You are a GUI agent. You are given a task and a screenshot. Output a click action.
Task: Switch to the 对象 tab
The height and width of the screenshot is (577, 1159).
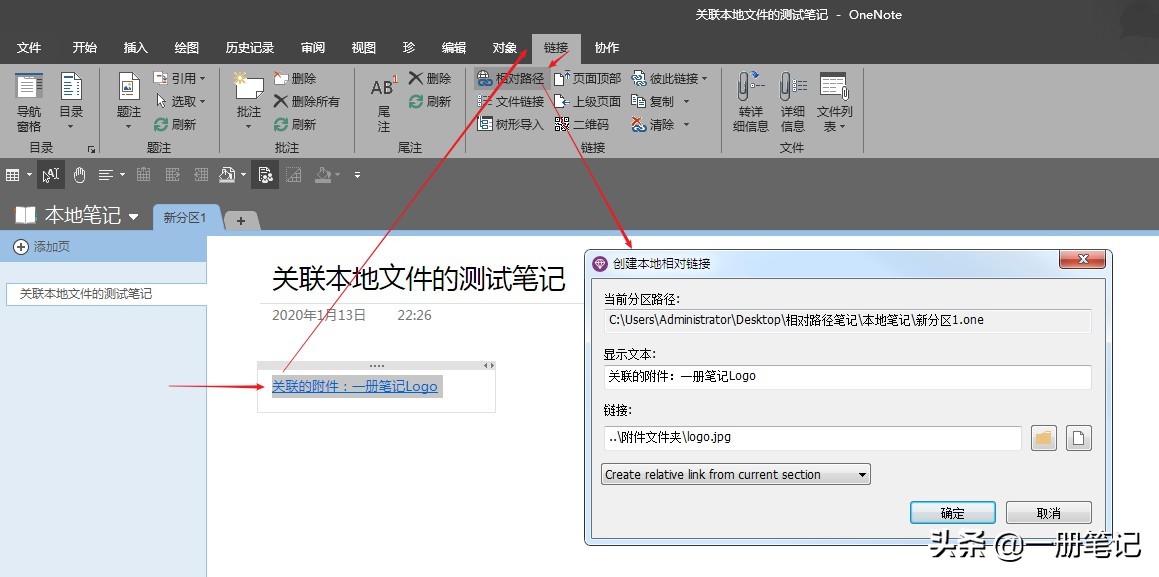point(505,47)
